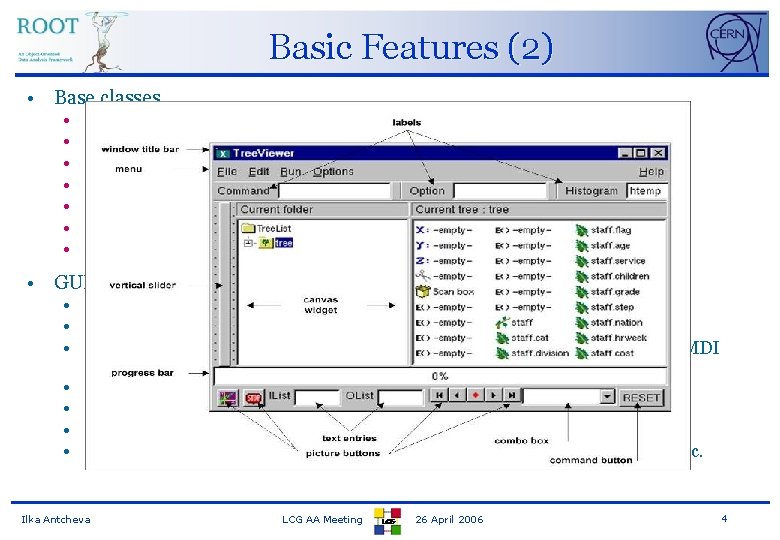Click the 0% progress bar
This screenshot has width=780, height=540.
pos(440,376)
